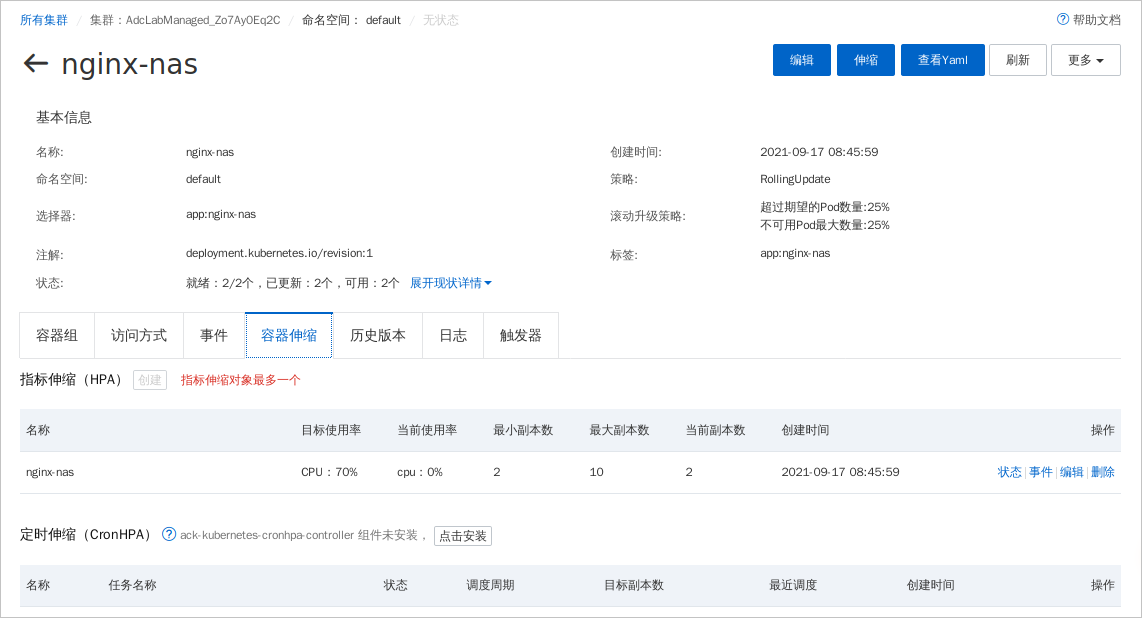
Task: Go back using the left arrow icon
Action: (36, 63)
